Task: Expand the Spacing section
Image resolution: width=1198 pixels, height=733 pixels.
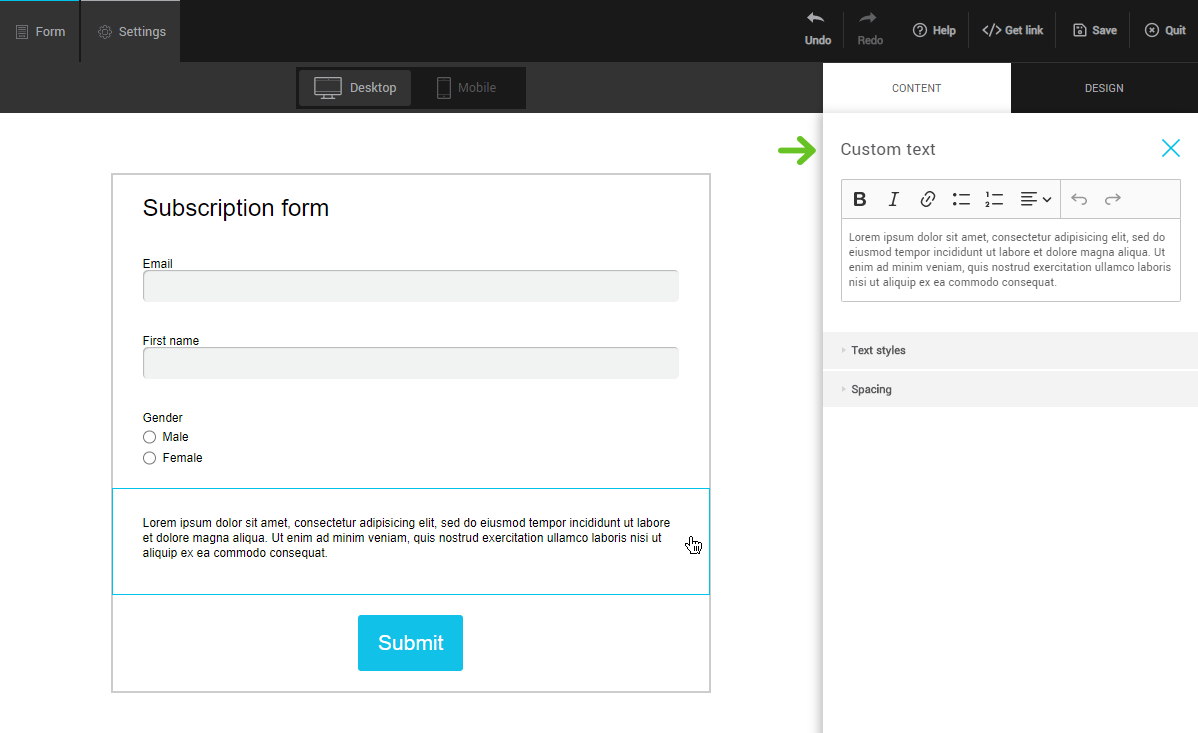Action: (871, 390)
